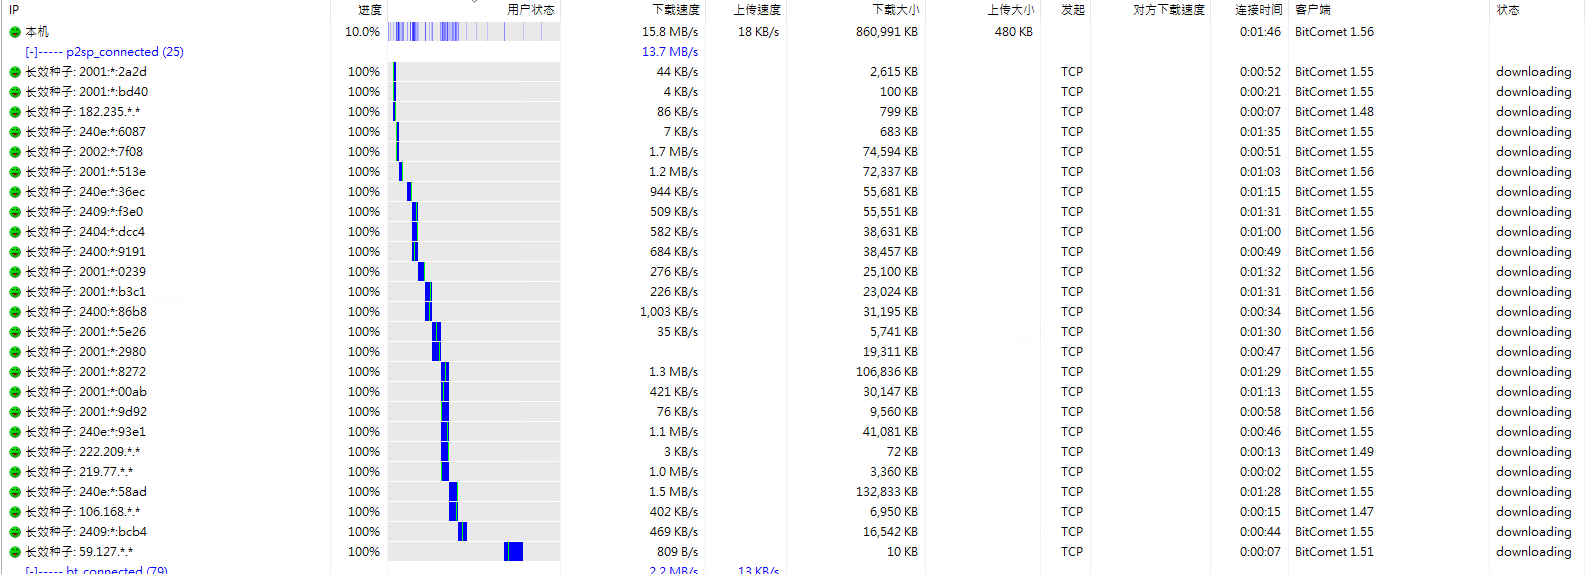The image size is (1585, 574).
Task: Collapse the p2sp_connected (25) group
Action: click(x=32, y=52)
